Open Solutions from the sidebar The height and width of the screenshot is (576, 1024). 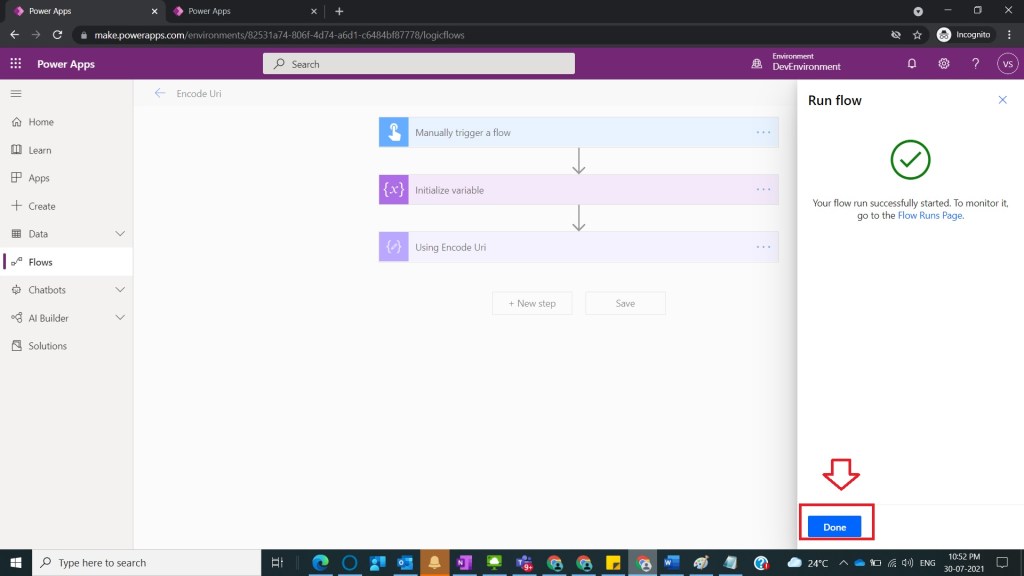[x=47, y=346]
